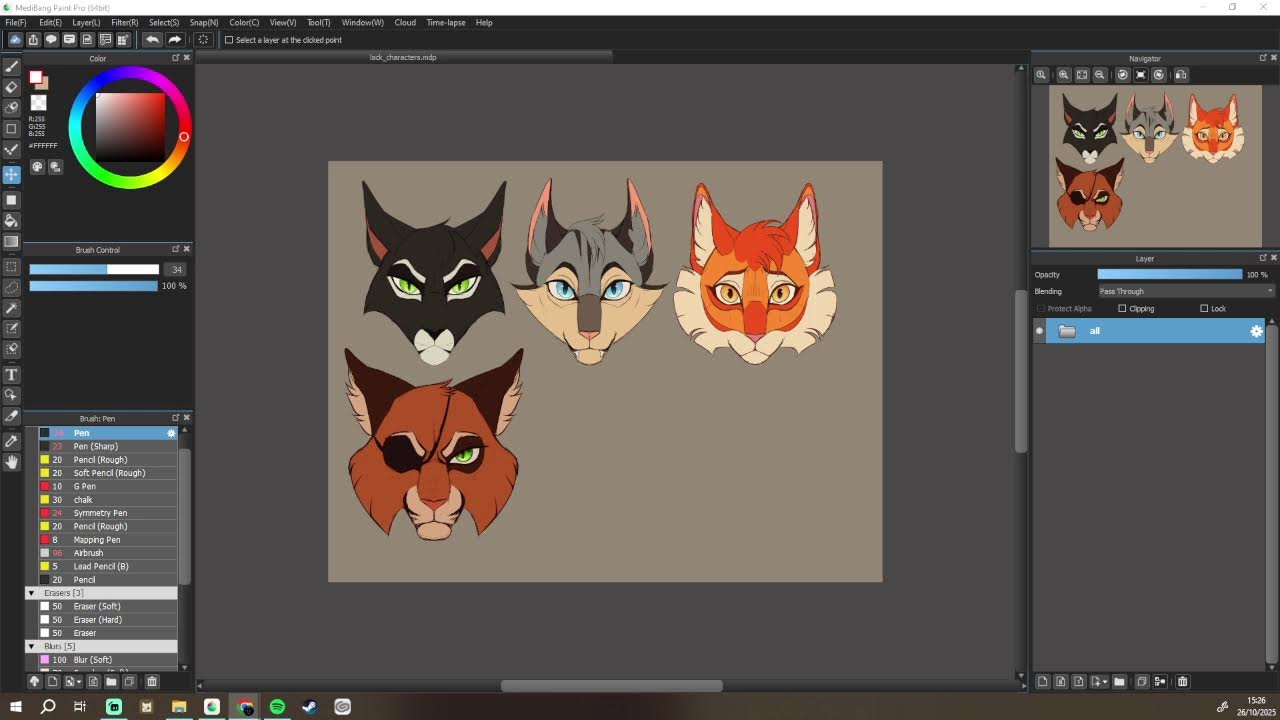Enable the Clipping checkbox
The height and width of the screenshot is (720, 1280).
1122,309
